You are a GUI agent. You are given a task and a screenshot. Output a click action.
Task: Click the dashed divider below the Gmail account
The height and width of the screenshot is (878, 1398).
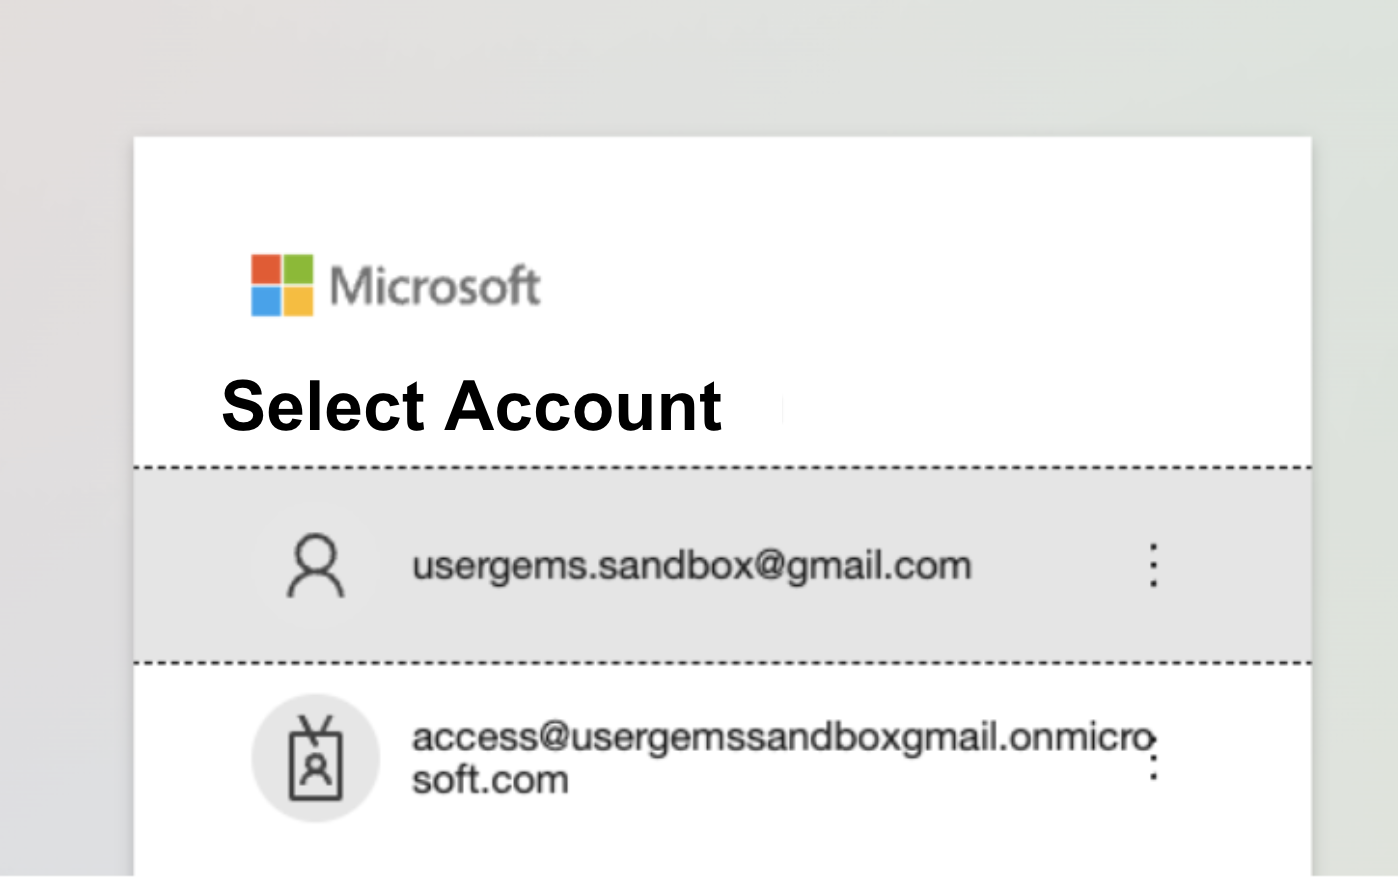(x=722, y=663)
